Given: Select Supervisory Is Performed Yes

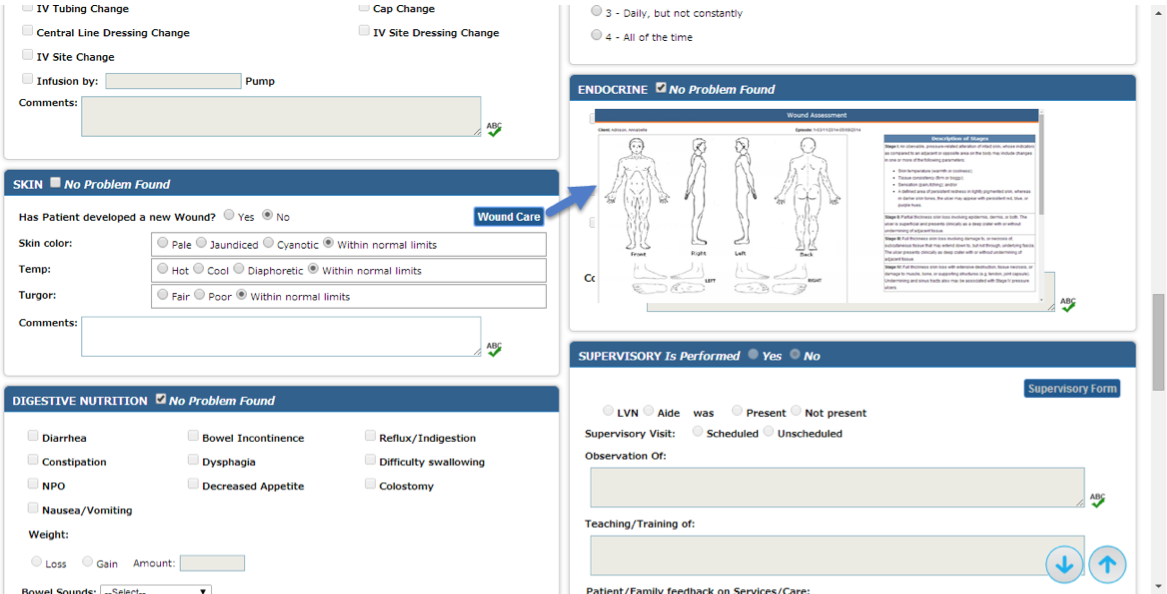Looking at the screenshot, I should (x=753, y=355).
